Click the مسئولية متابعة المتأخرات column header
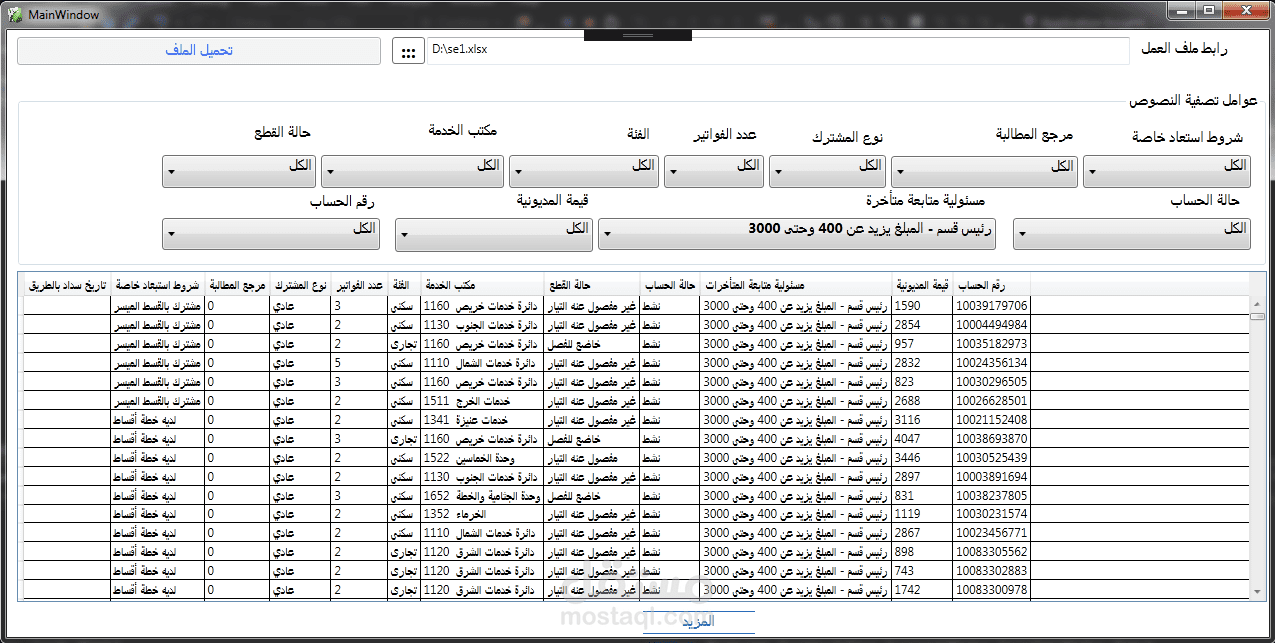1275x643 pixels. click(796, 284)
